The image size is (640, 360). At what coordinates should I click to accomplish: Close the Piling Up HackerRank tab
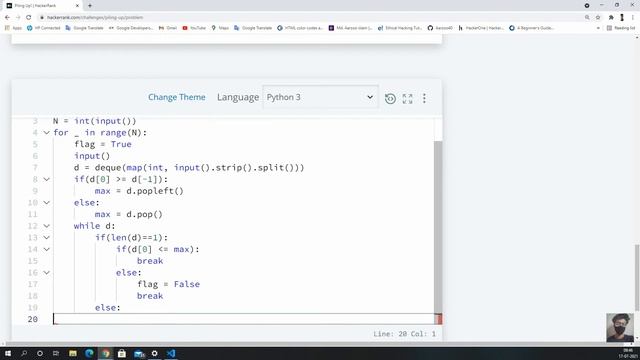(x=78, y=6)
